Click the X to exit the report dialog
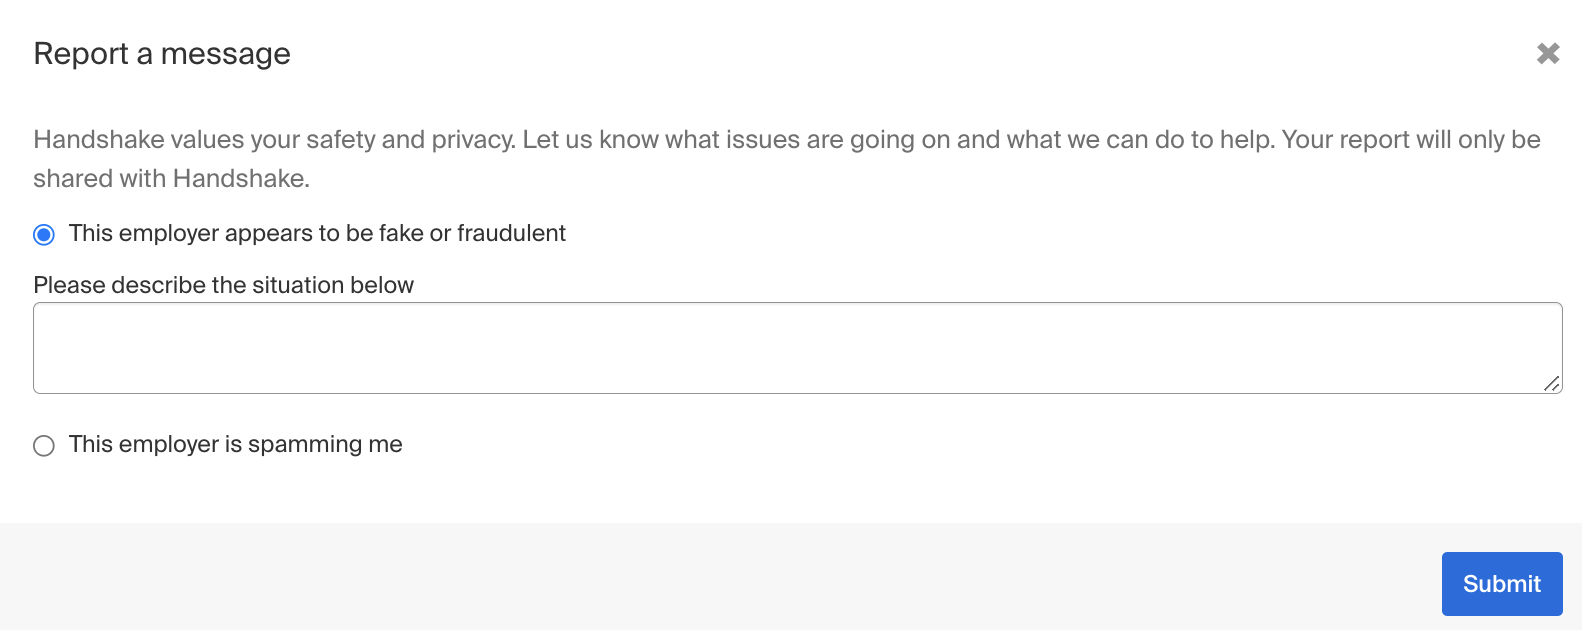Viewport: 1582px width, 630px height. click(1547, 54)
